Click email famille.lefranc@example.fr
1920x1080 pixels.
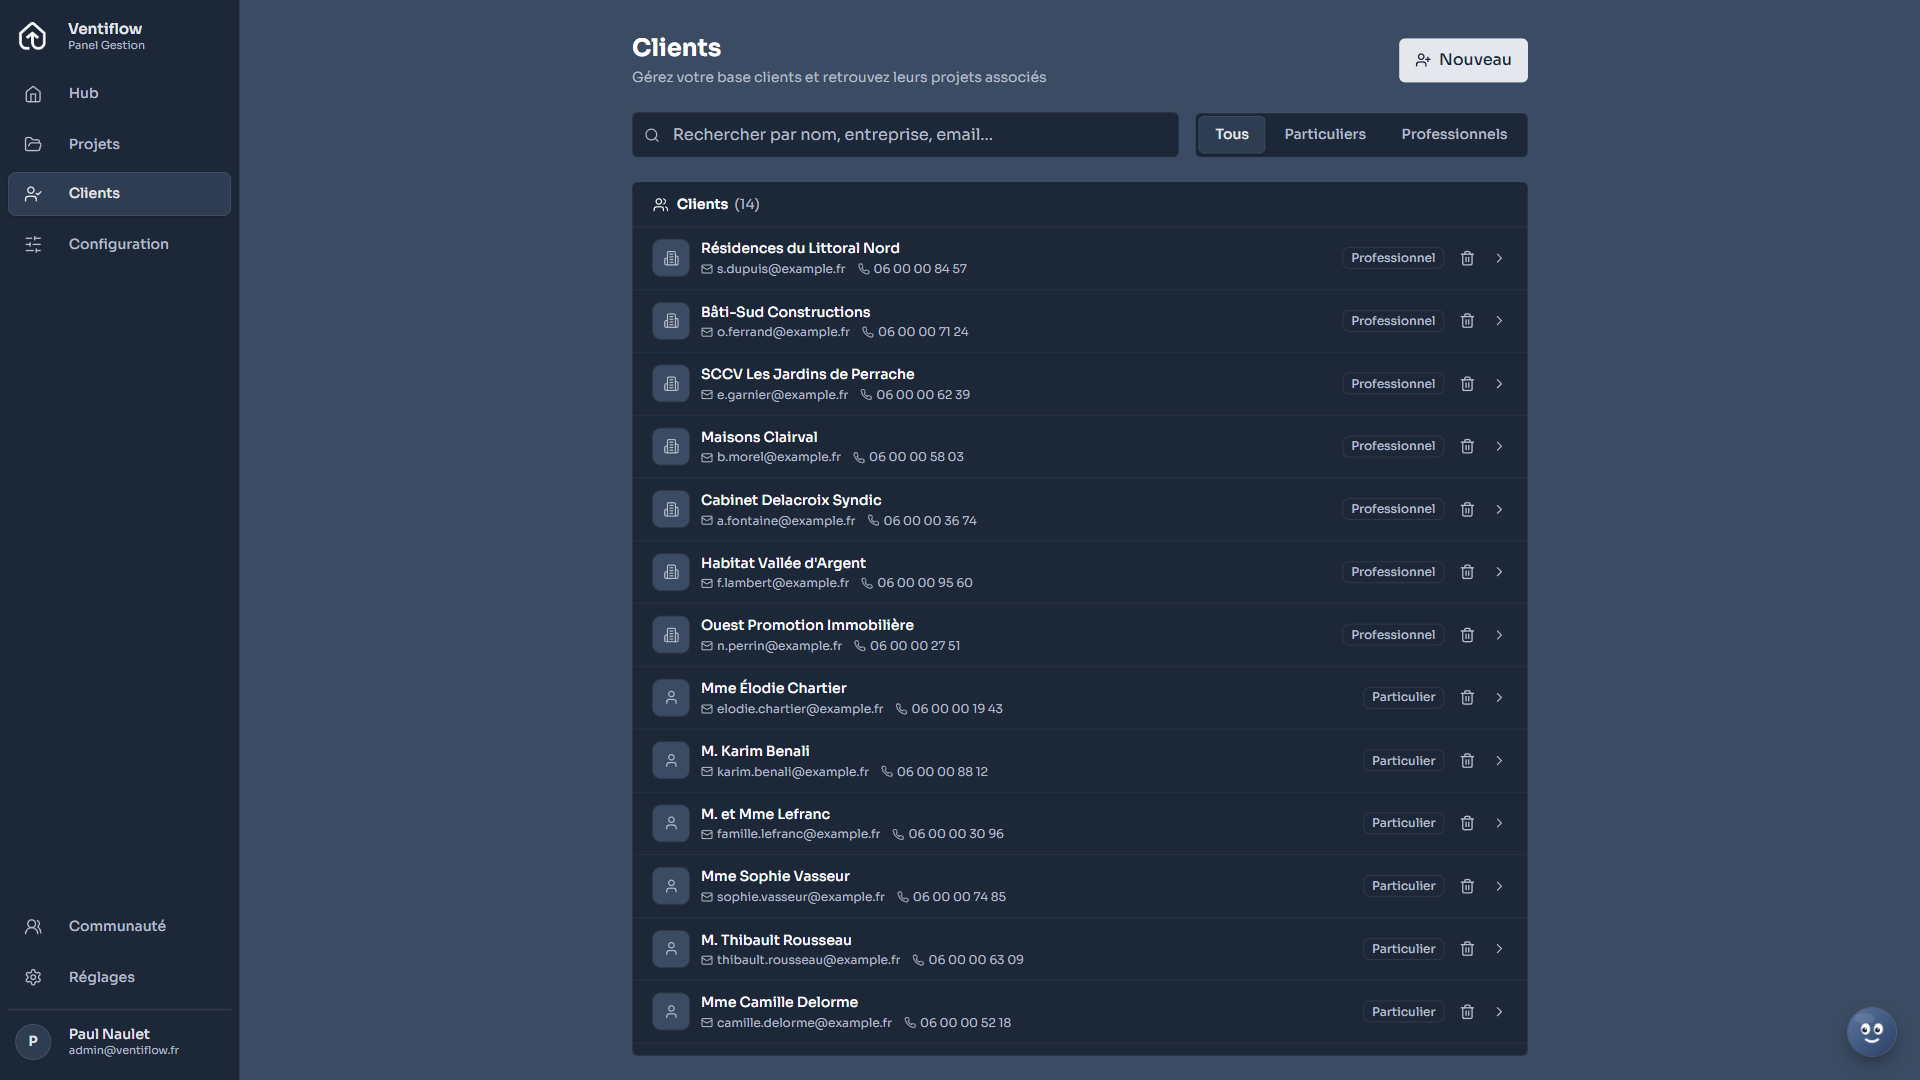(798, 834)
